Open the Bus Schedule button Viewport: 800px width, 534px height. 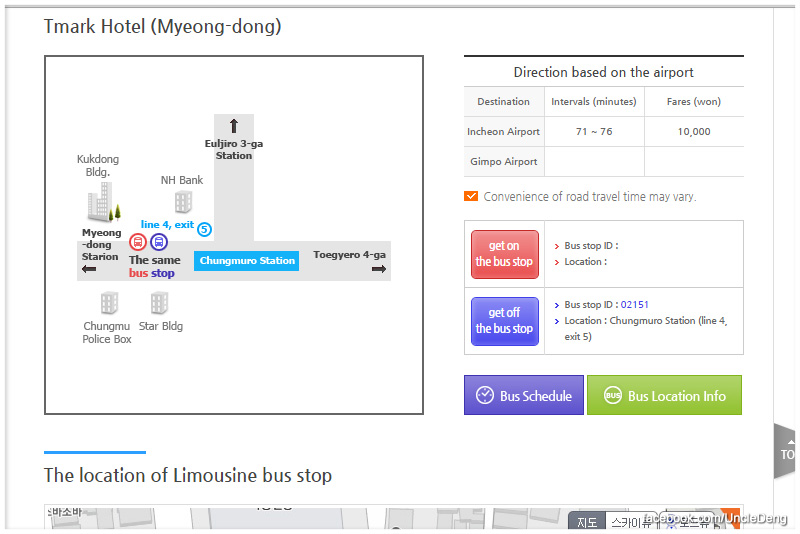click(x=523, y=395)
